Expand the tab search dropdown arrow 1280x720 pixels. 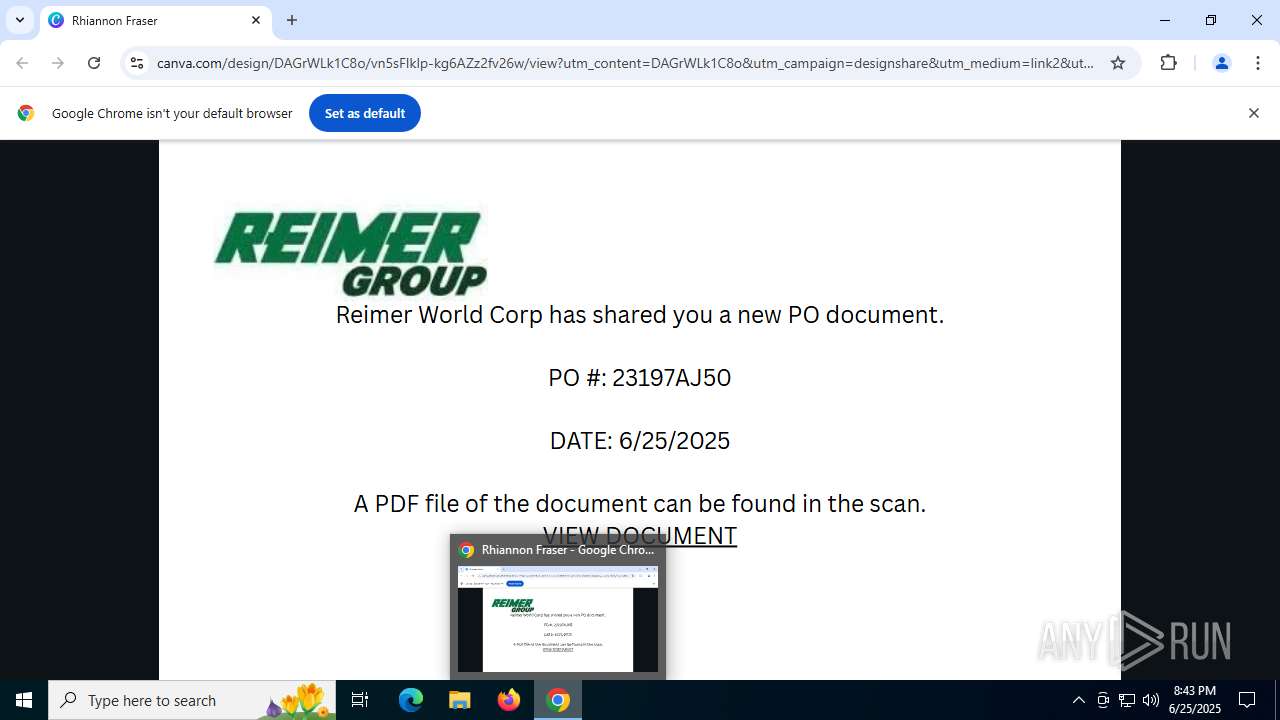click(x=20, y=20)
